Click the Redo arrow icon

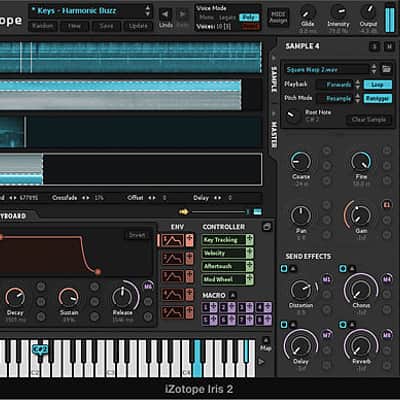point(182,15)
